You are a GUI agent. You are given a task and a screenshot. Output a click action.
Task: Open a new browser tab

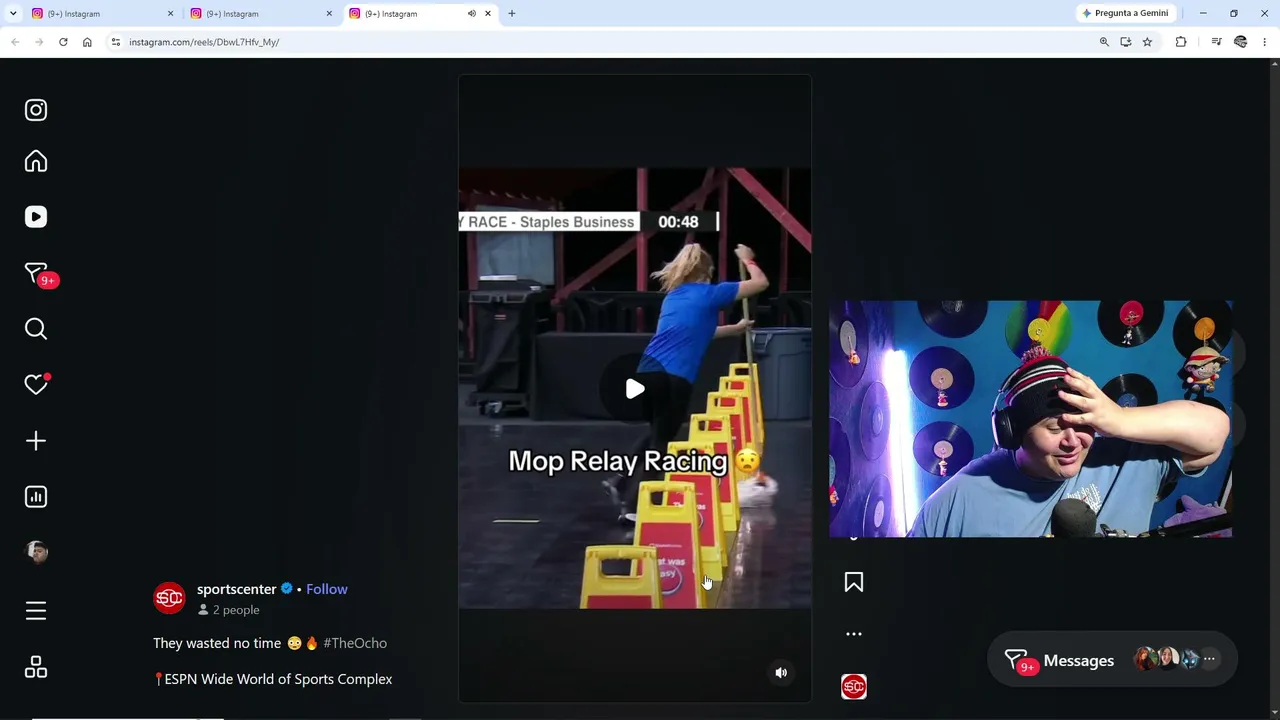click(x=512, y=14)
